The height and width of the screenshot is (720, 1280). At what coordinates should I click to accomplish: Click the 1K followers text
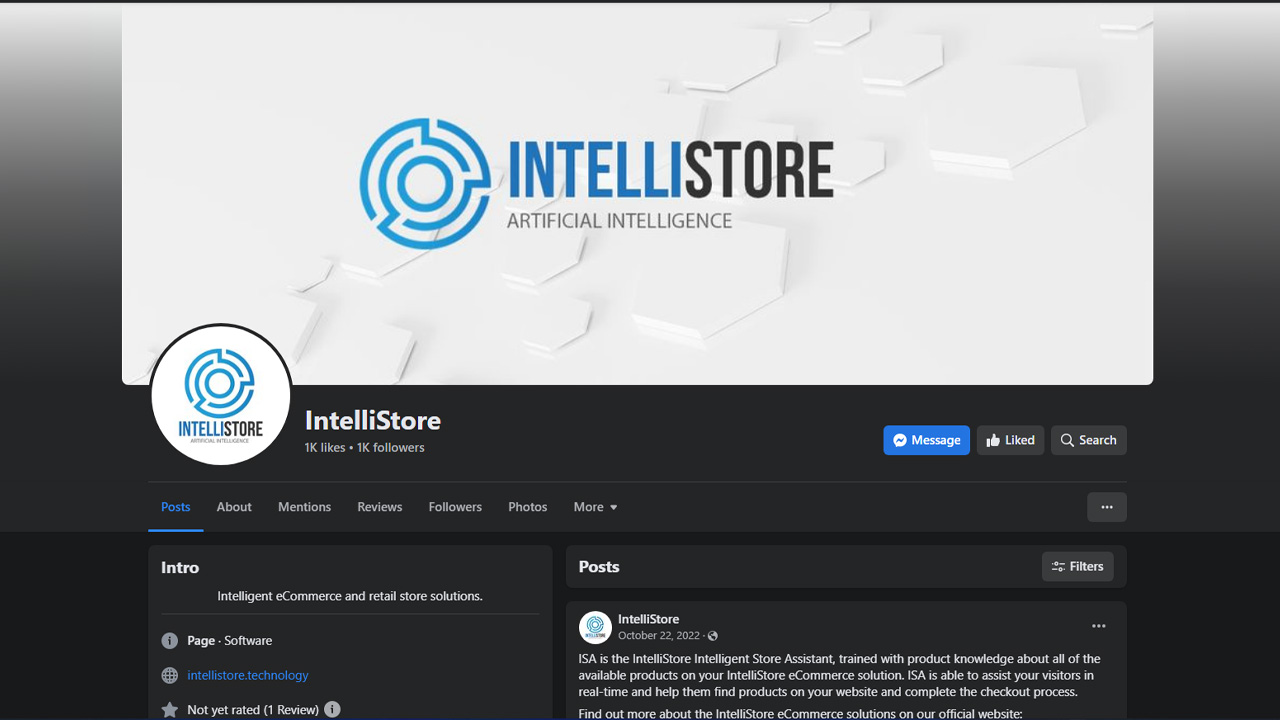tap(391, 447)
